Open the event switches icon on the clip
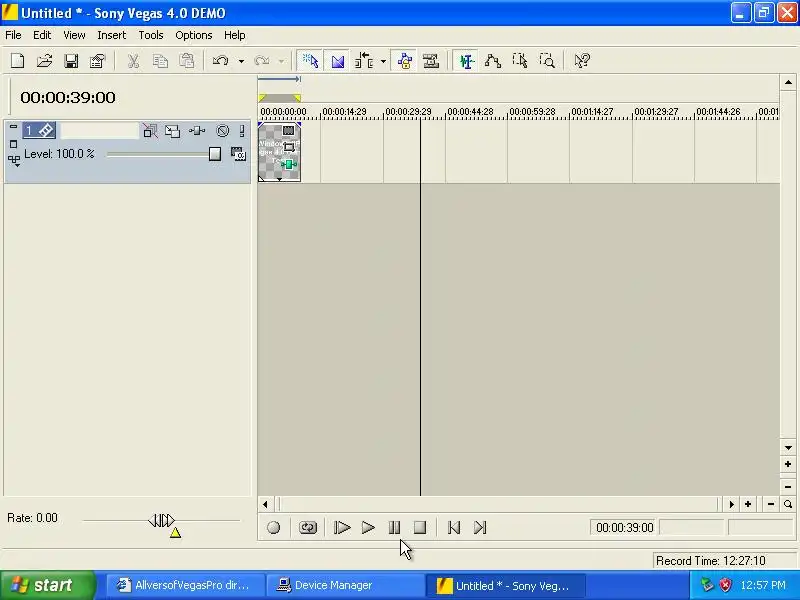This screenshot has height=600, width=800. (289, 131)
